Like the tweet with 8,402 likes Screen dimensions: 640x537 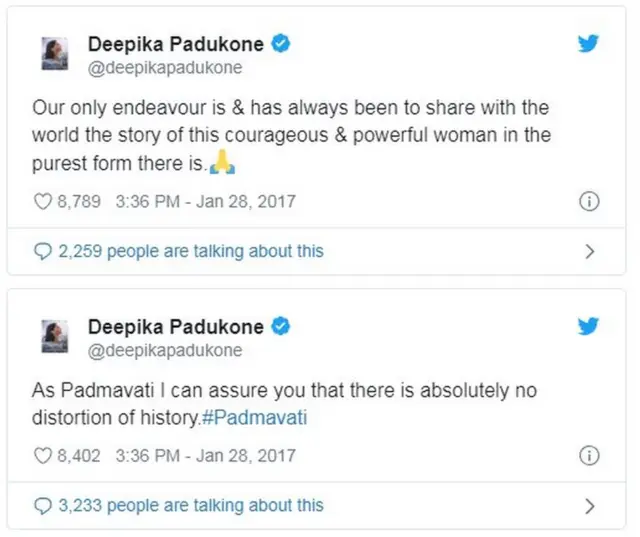[43, 455]
